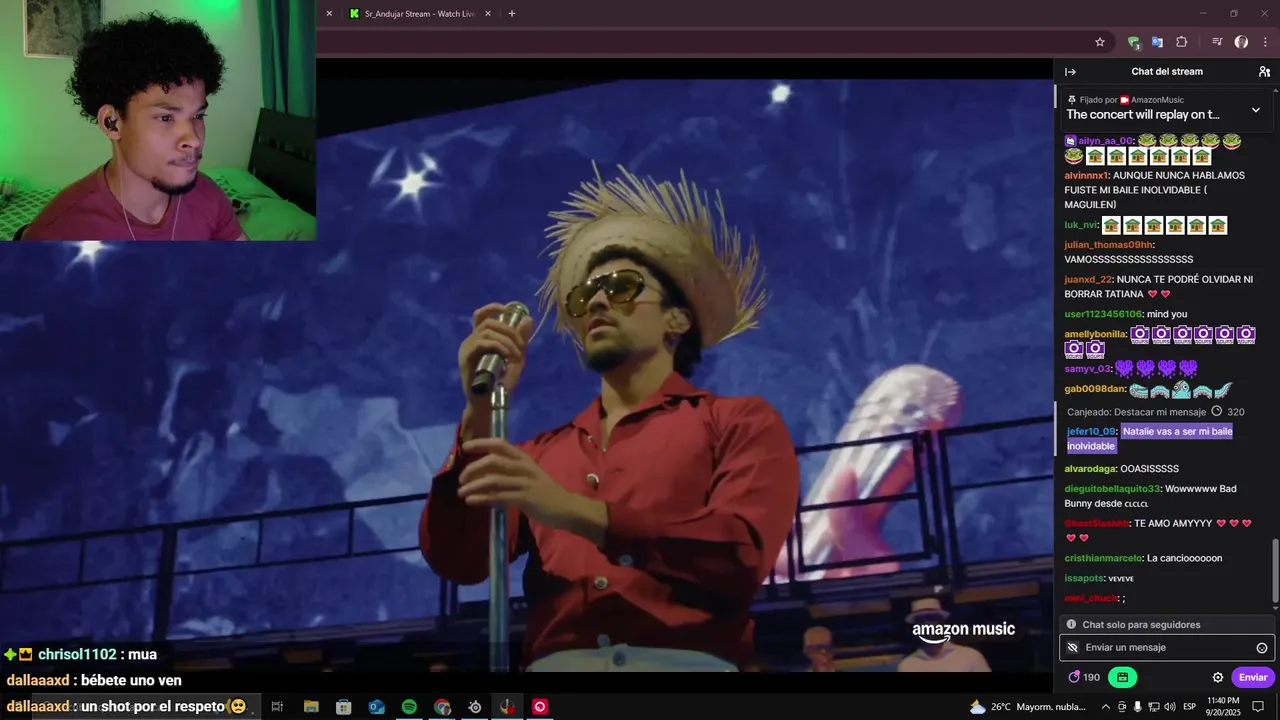Screen dimensions: 1280x720
Task: Switch the ESP keyboard language
Action: click(x=1190, y=707)
